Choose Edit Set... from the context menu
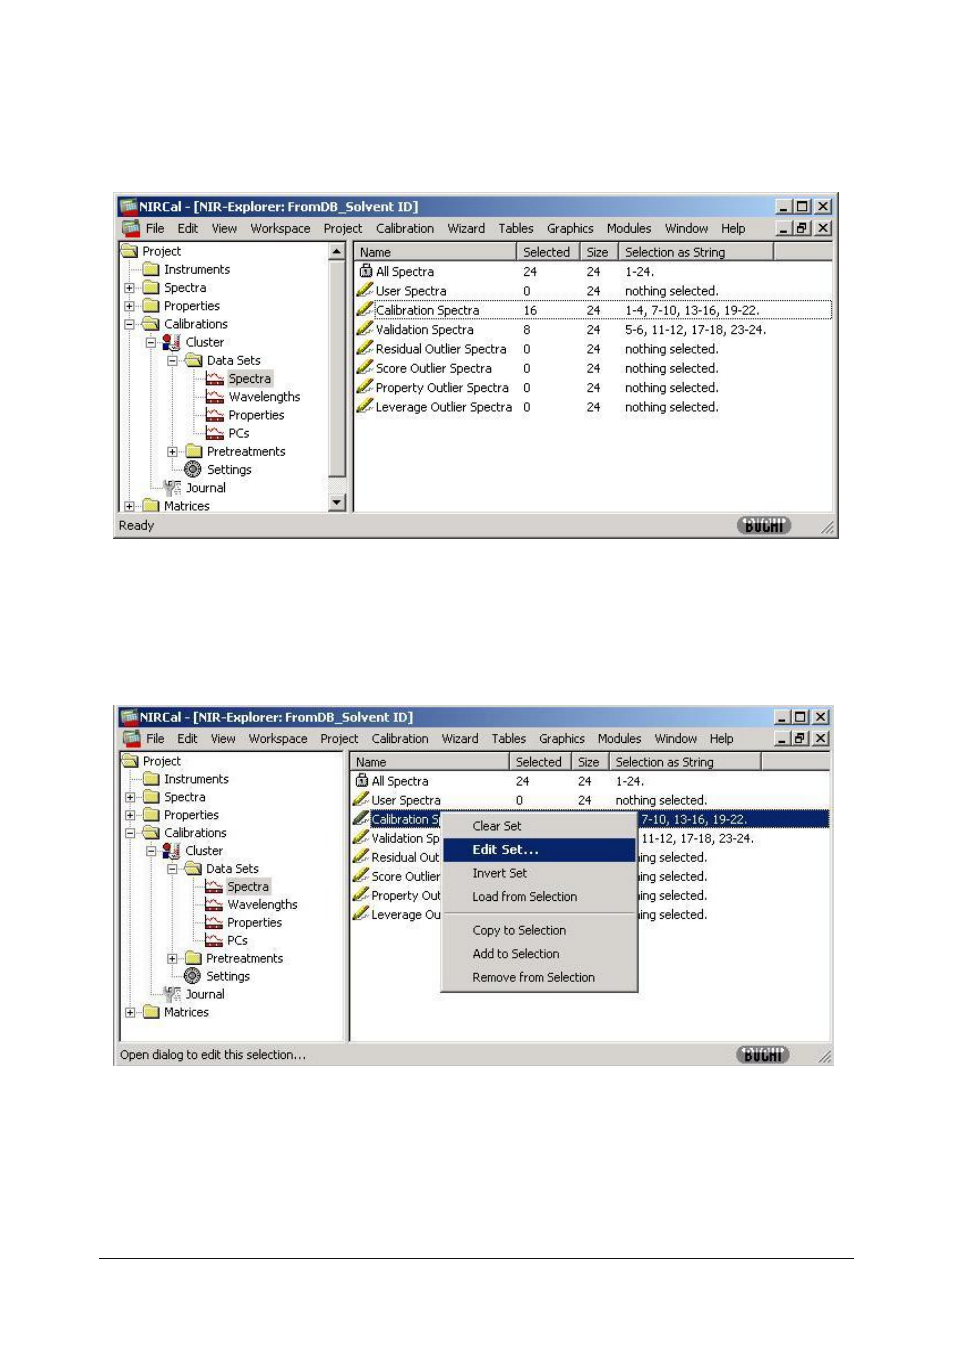955x1350 pixels. click(539, 850)
